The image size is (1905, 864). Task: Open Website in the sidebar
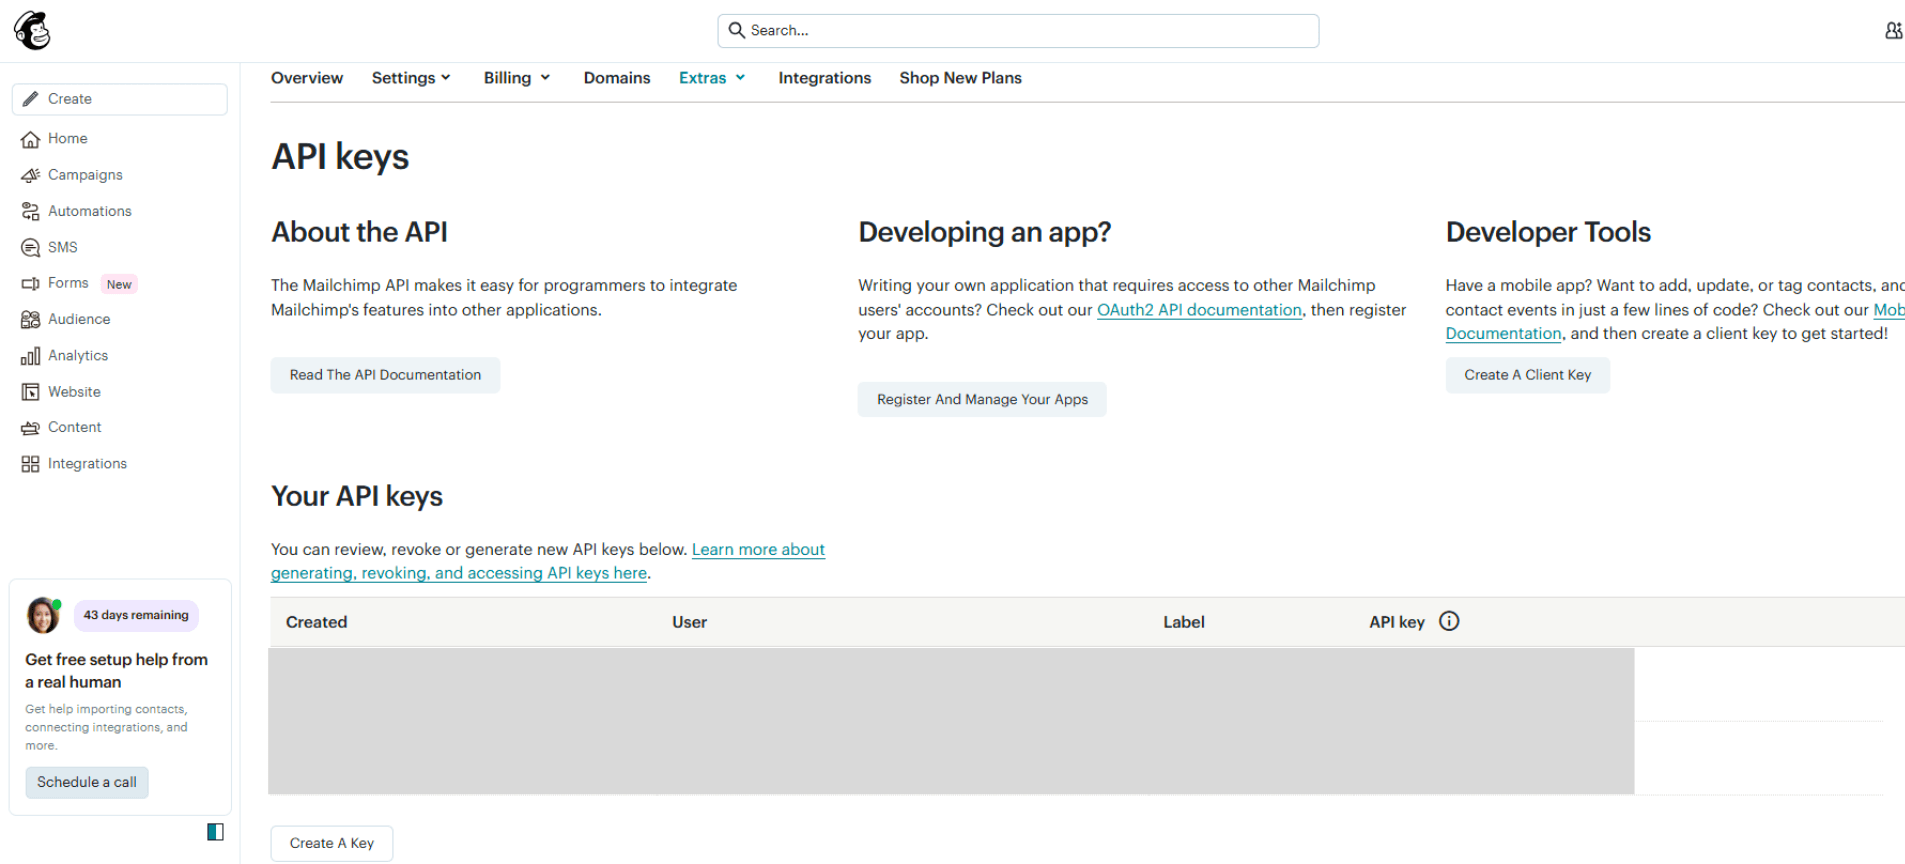pos(74,392)
